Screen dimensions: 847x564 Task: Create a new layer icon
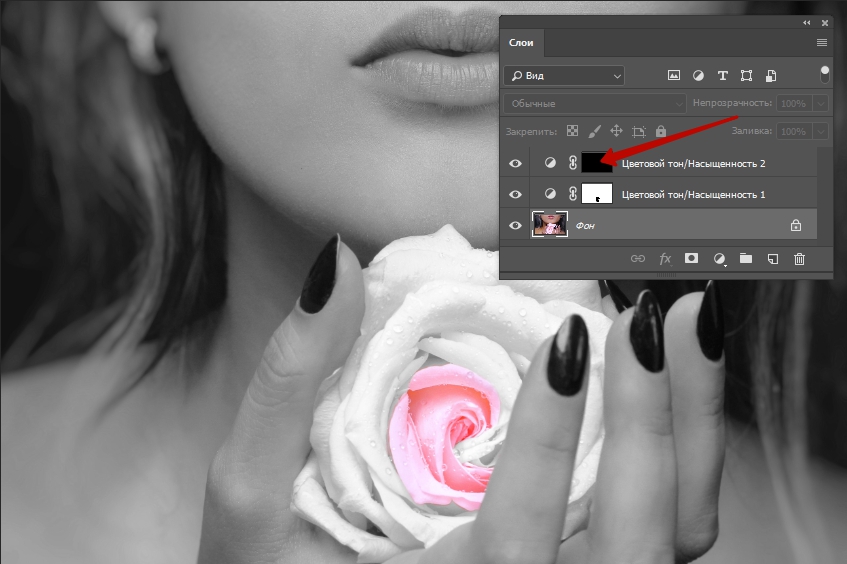tap(773, 259)
